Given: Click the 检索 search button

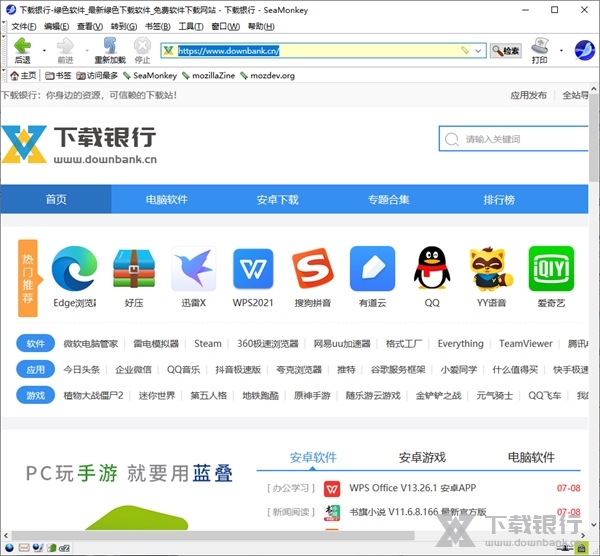Looking at the screenshot, I should (506, 51).
